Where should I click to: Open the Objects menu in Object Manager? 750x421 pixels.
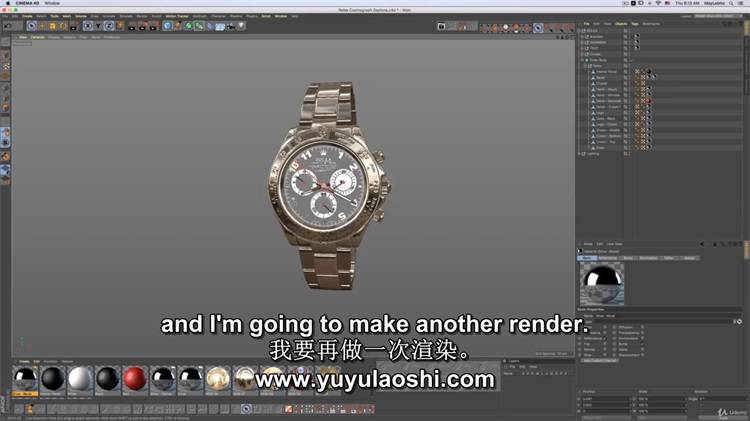coord(621,24)
